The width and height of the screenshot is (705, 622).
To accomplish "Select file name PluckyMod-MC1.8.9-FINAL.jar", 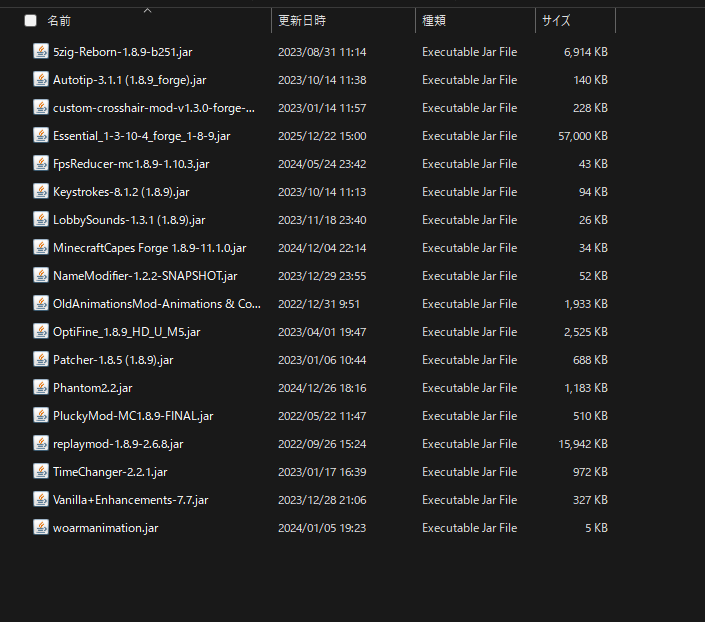I will pyautogui.click(x=133, y=416).
